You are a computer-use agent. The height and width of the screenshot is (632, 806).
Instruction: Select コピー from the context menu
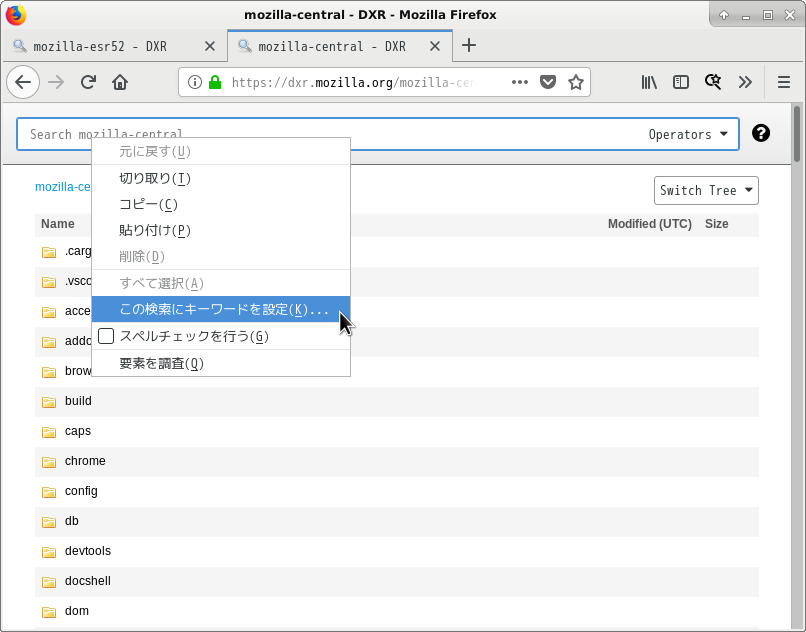(150, 203)
